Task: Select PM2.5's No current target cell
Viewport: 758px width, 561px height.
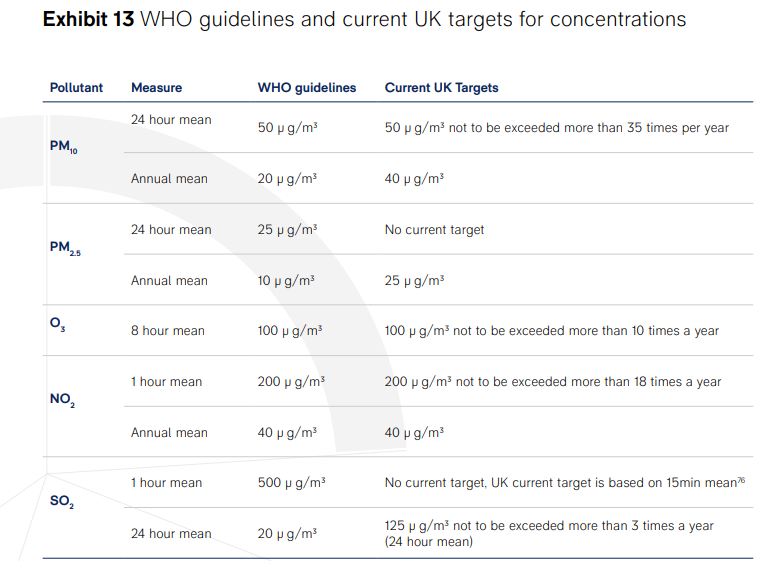Action: 434,230
